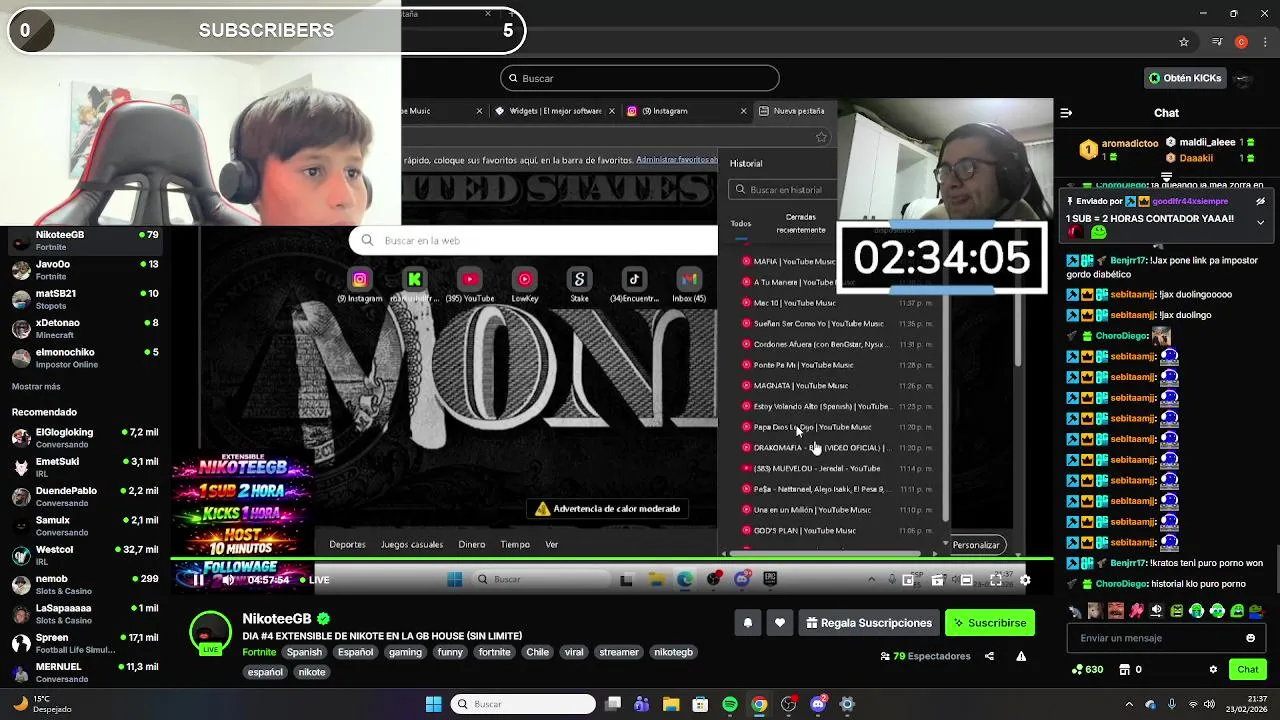Mute the stream player volume
The image size is (1280, 720).
[227, 580]
